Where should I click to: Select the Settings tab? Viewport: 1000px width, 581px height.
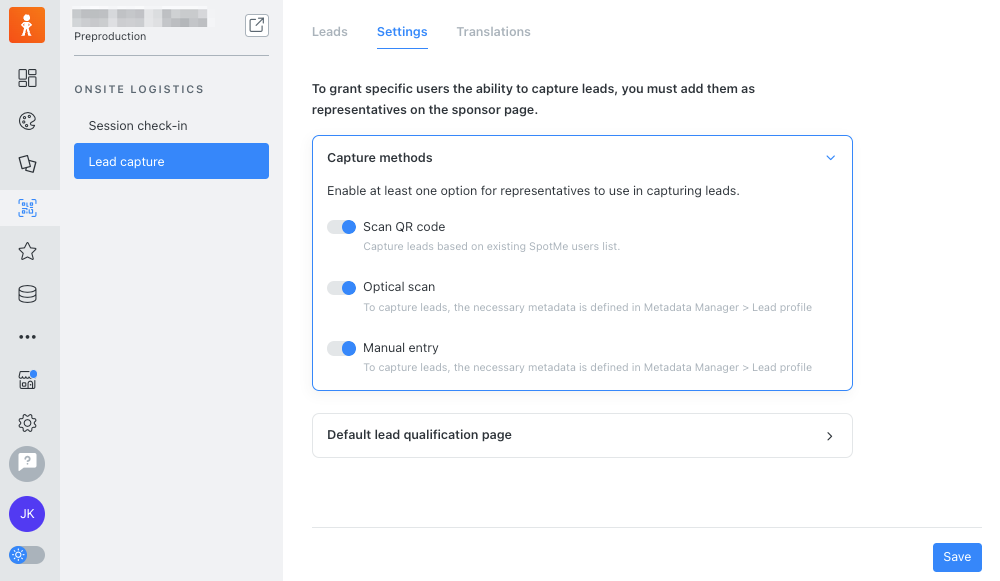[x=402, y=32]
